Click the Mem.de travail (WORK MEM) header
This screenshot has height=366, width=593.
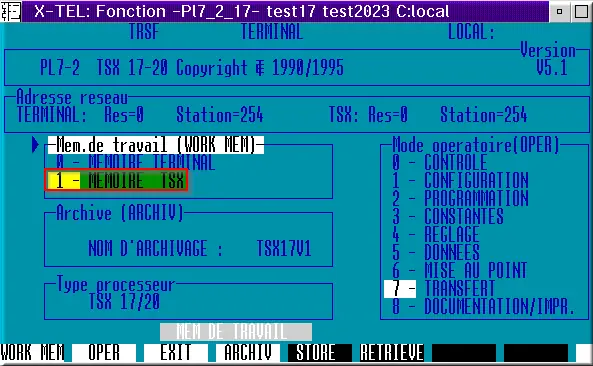(x=156, y=145)
